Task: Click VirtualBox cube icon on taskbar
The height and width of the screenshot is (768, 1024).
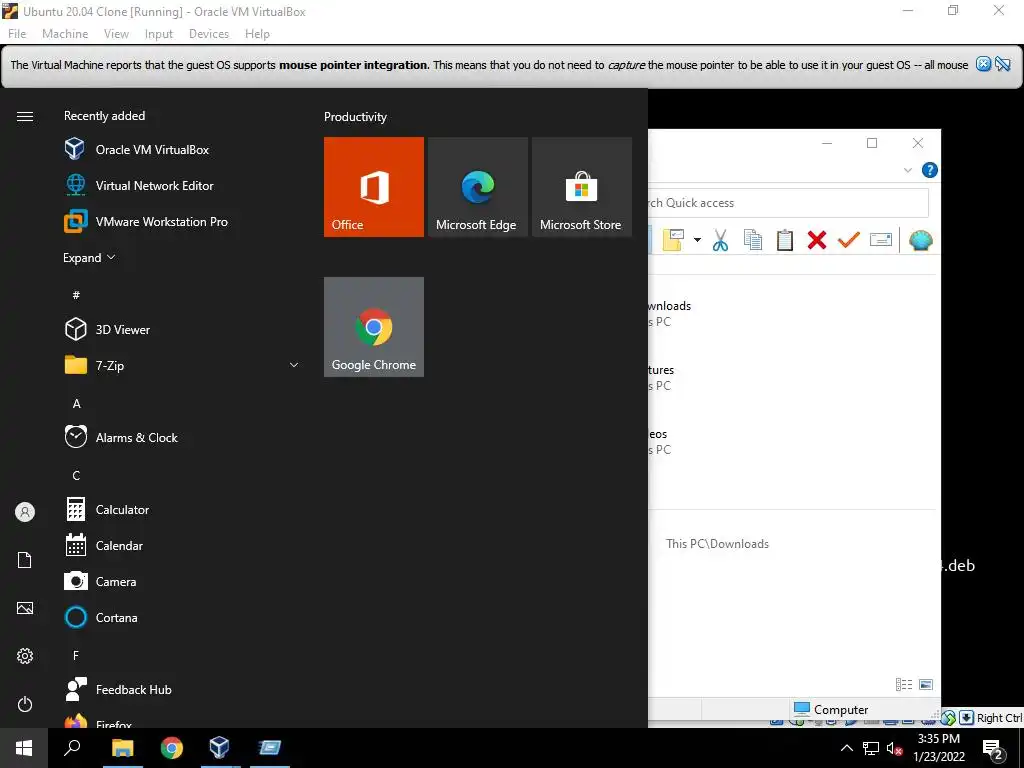Action: coord(219,748)
